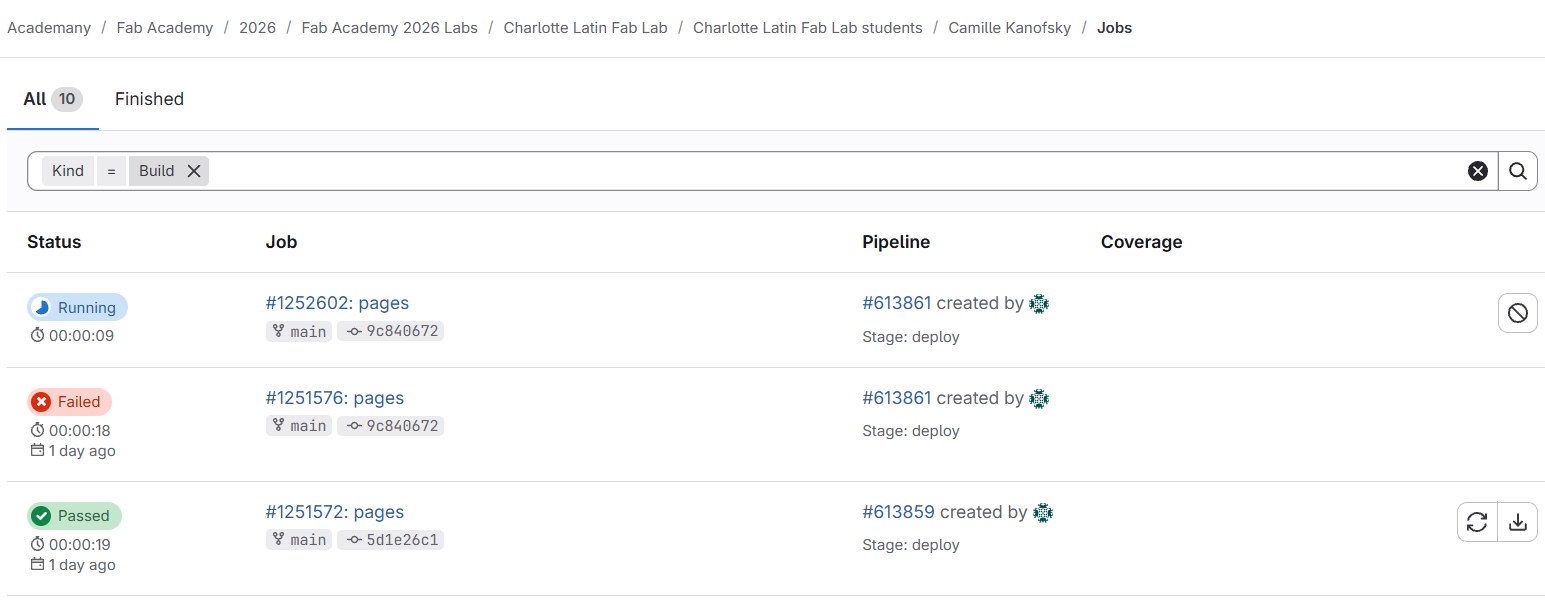Cancel the running pages job

tap(1517, 313)
